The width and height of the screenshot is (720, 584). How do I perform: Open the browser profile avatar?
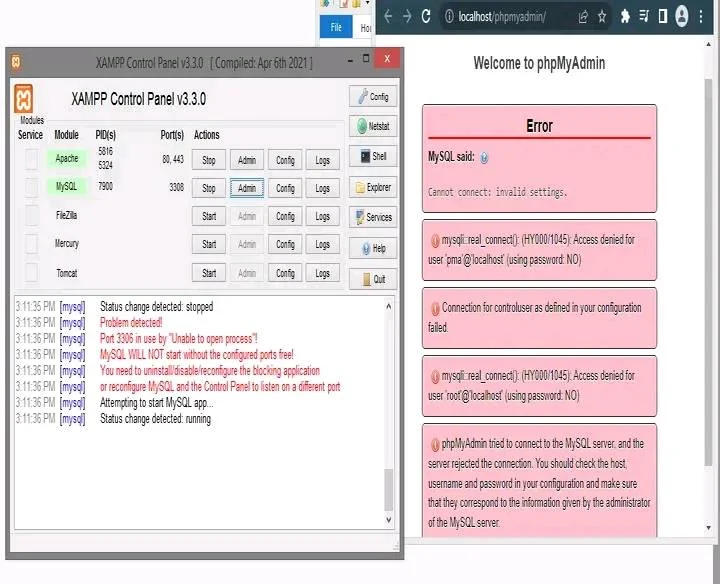click(682, 17)
